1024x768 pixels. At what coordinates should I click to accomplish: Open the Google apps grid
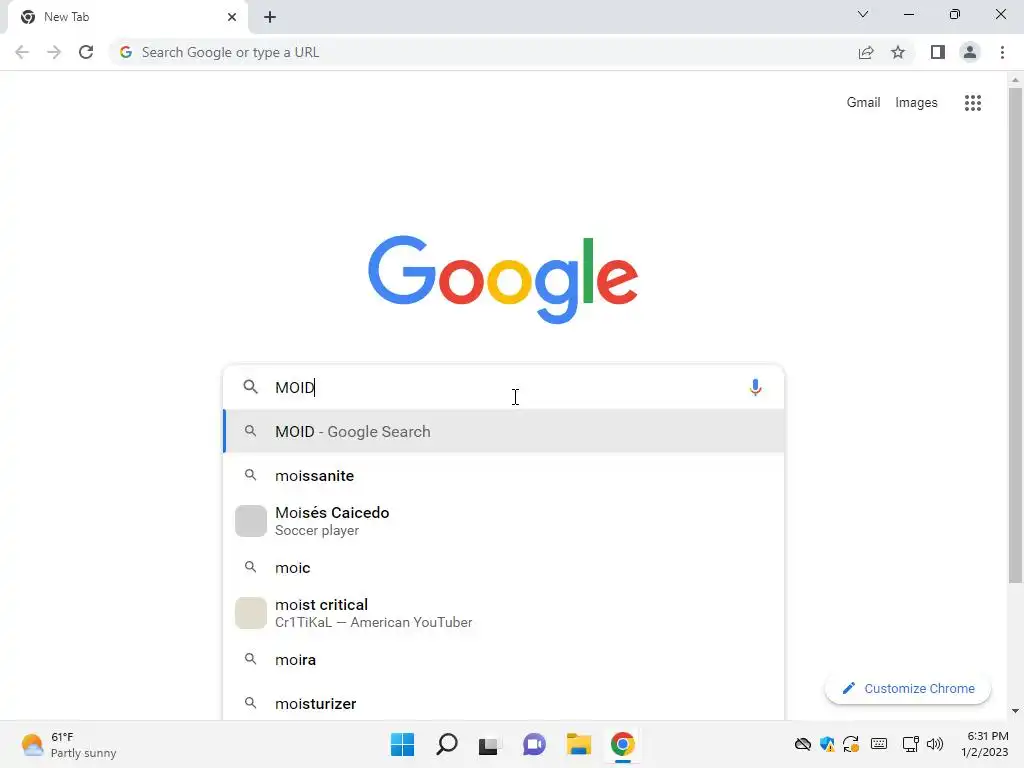pos(972,103)
